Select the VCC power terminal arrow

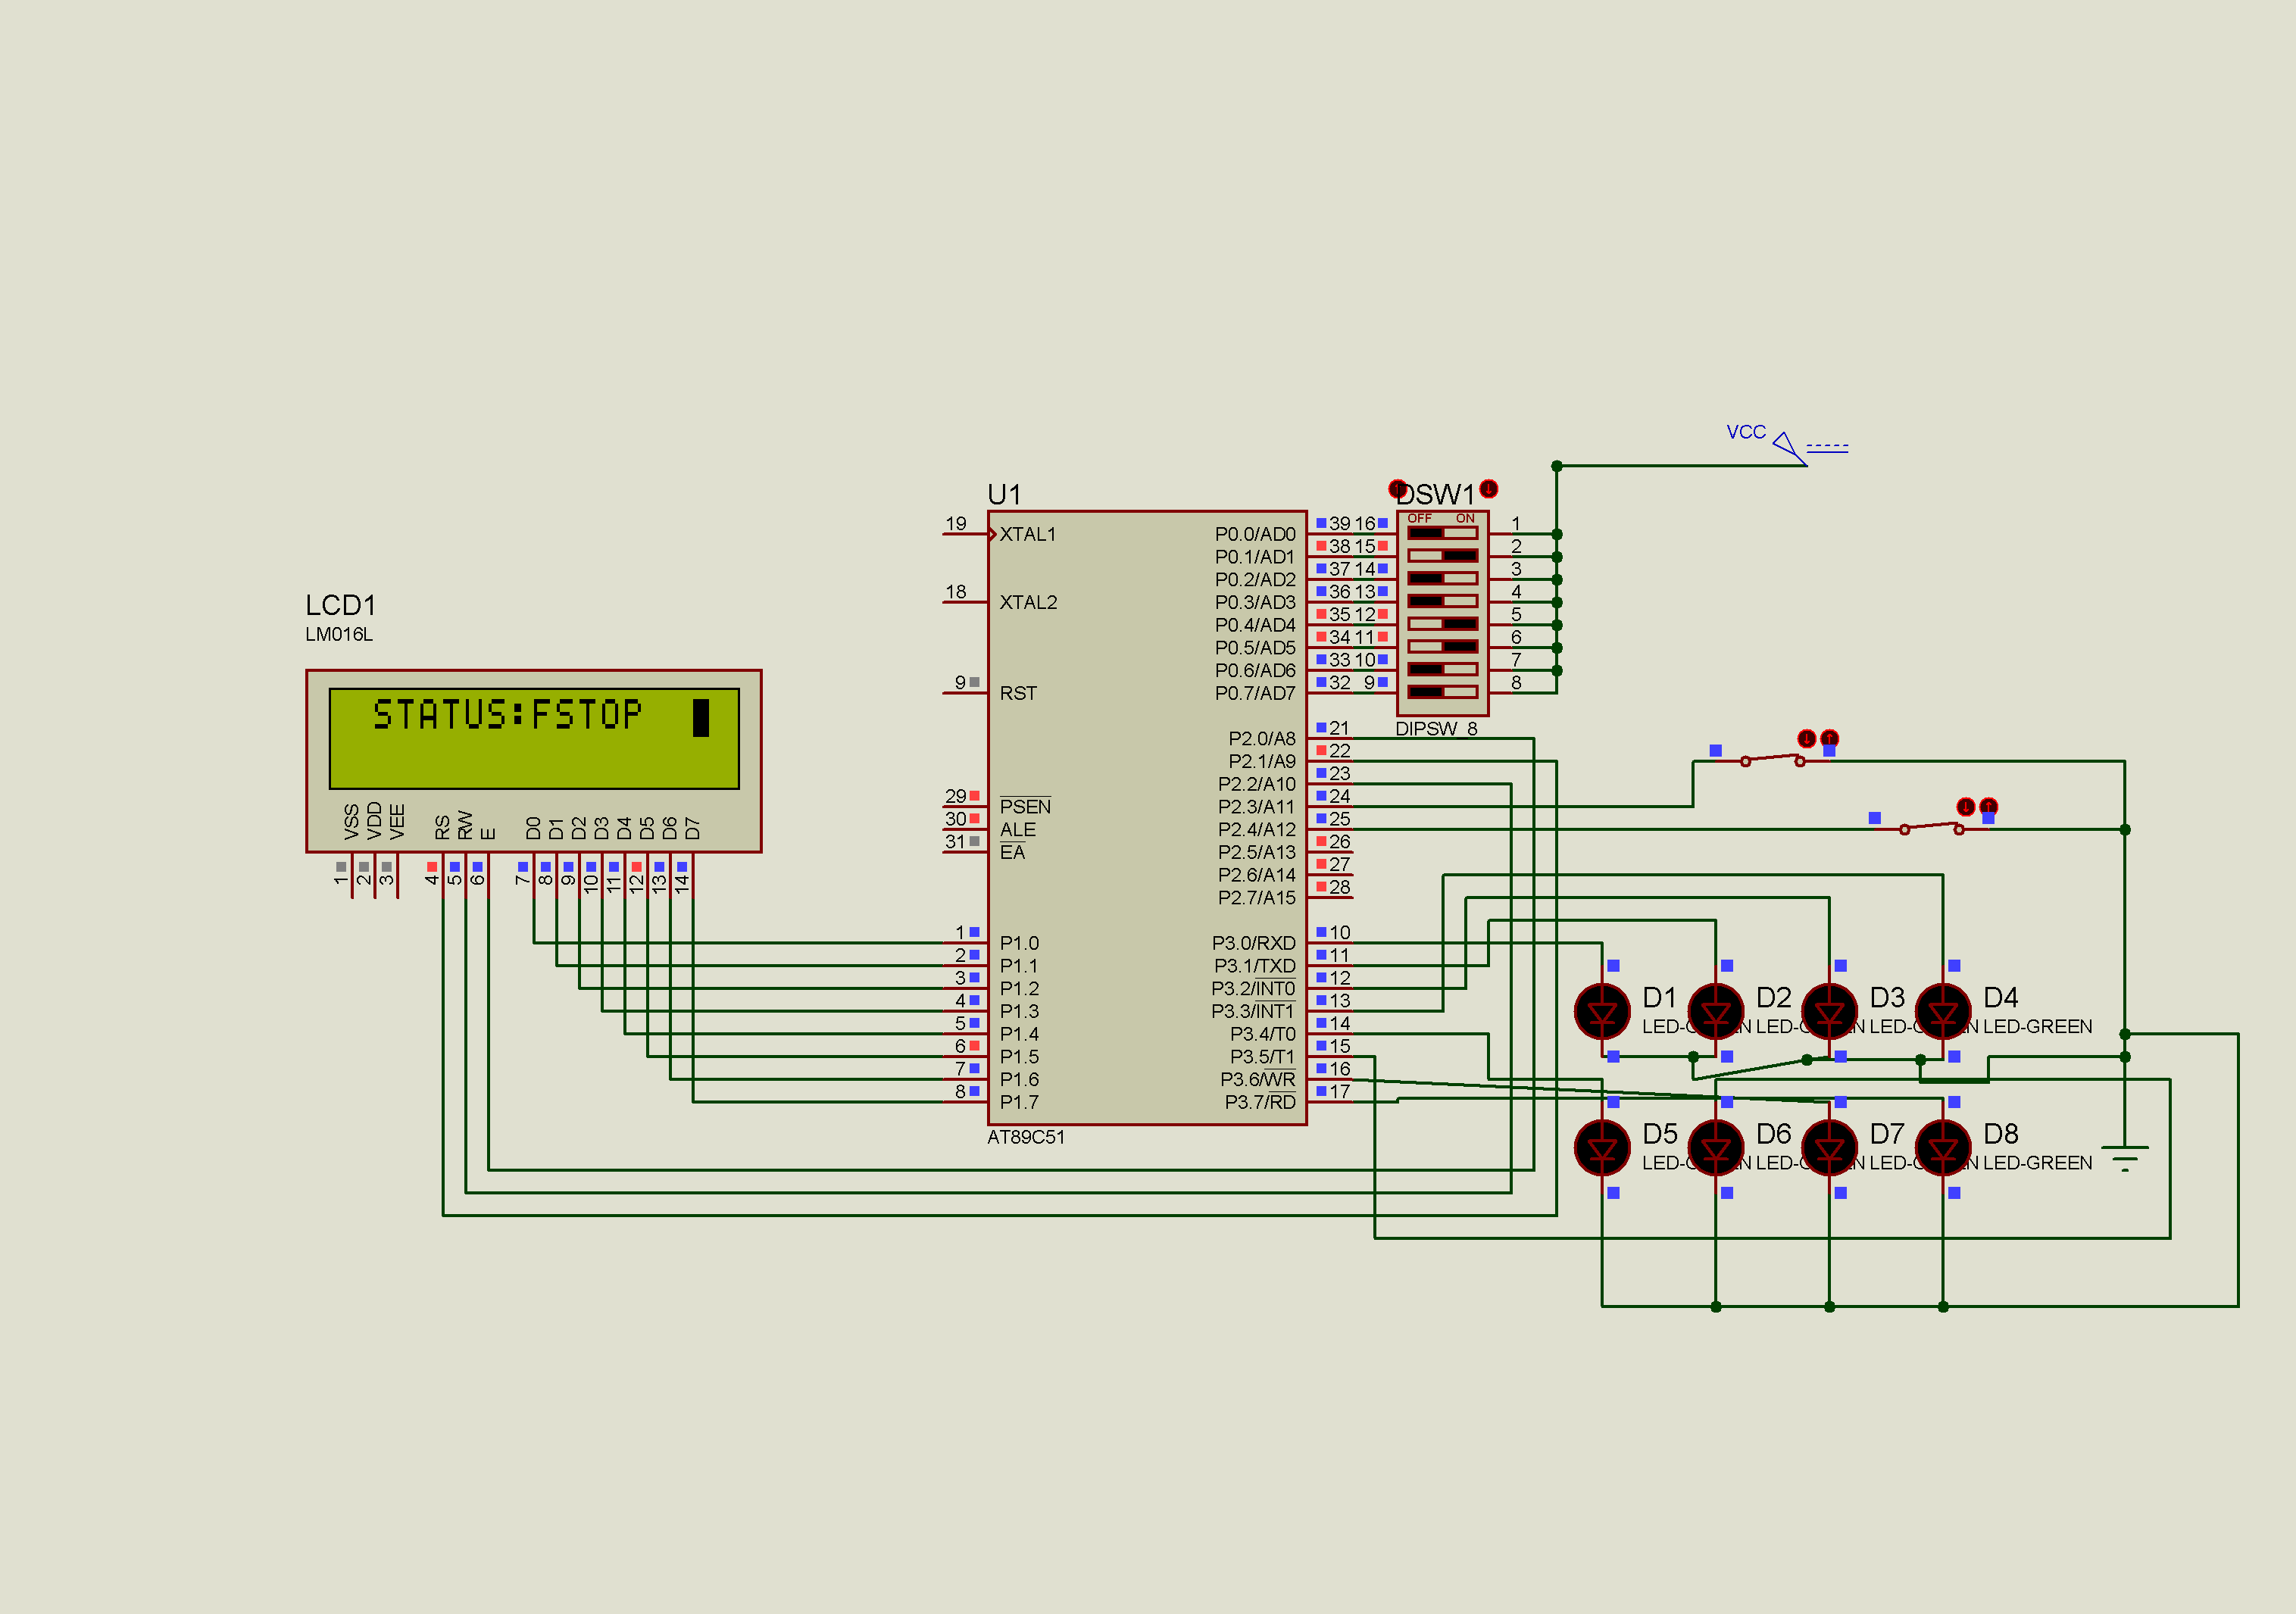coord(1789,448)
